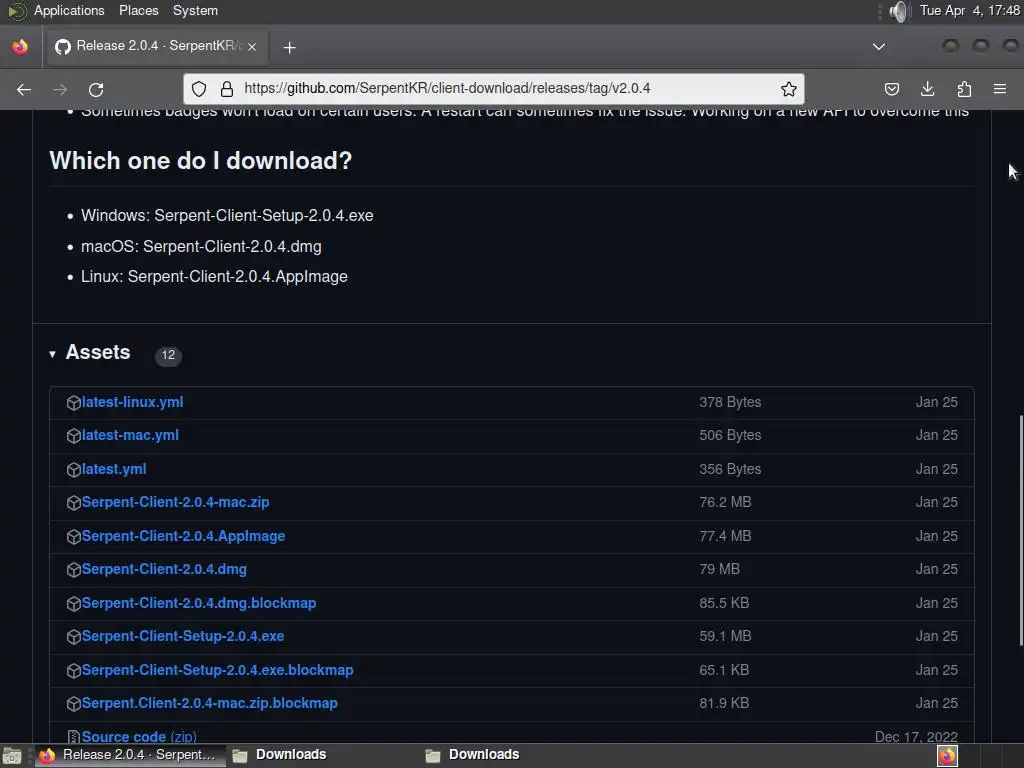
Task: Bookmark this page with the star
Action: tap(789, 89)
